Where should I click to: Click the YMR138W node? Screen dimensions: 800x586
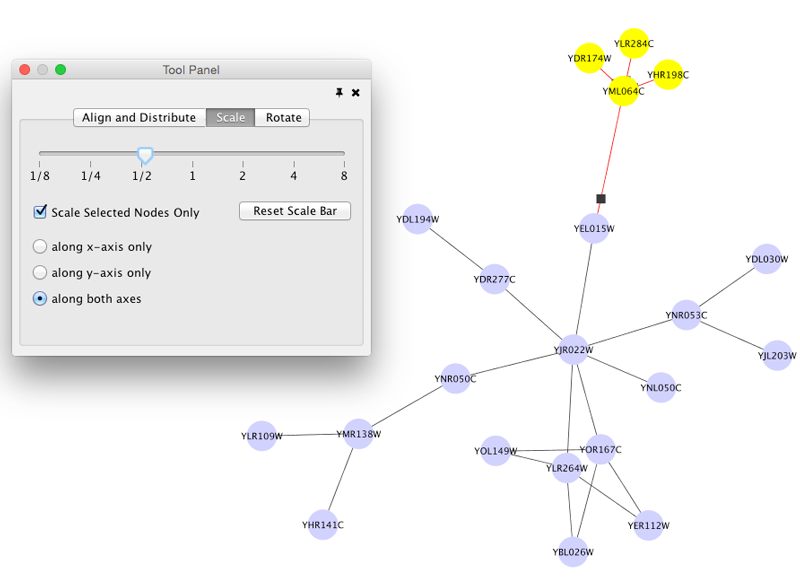tap(358, 434)
